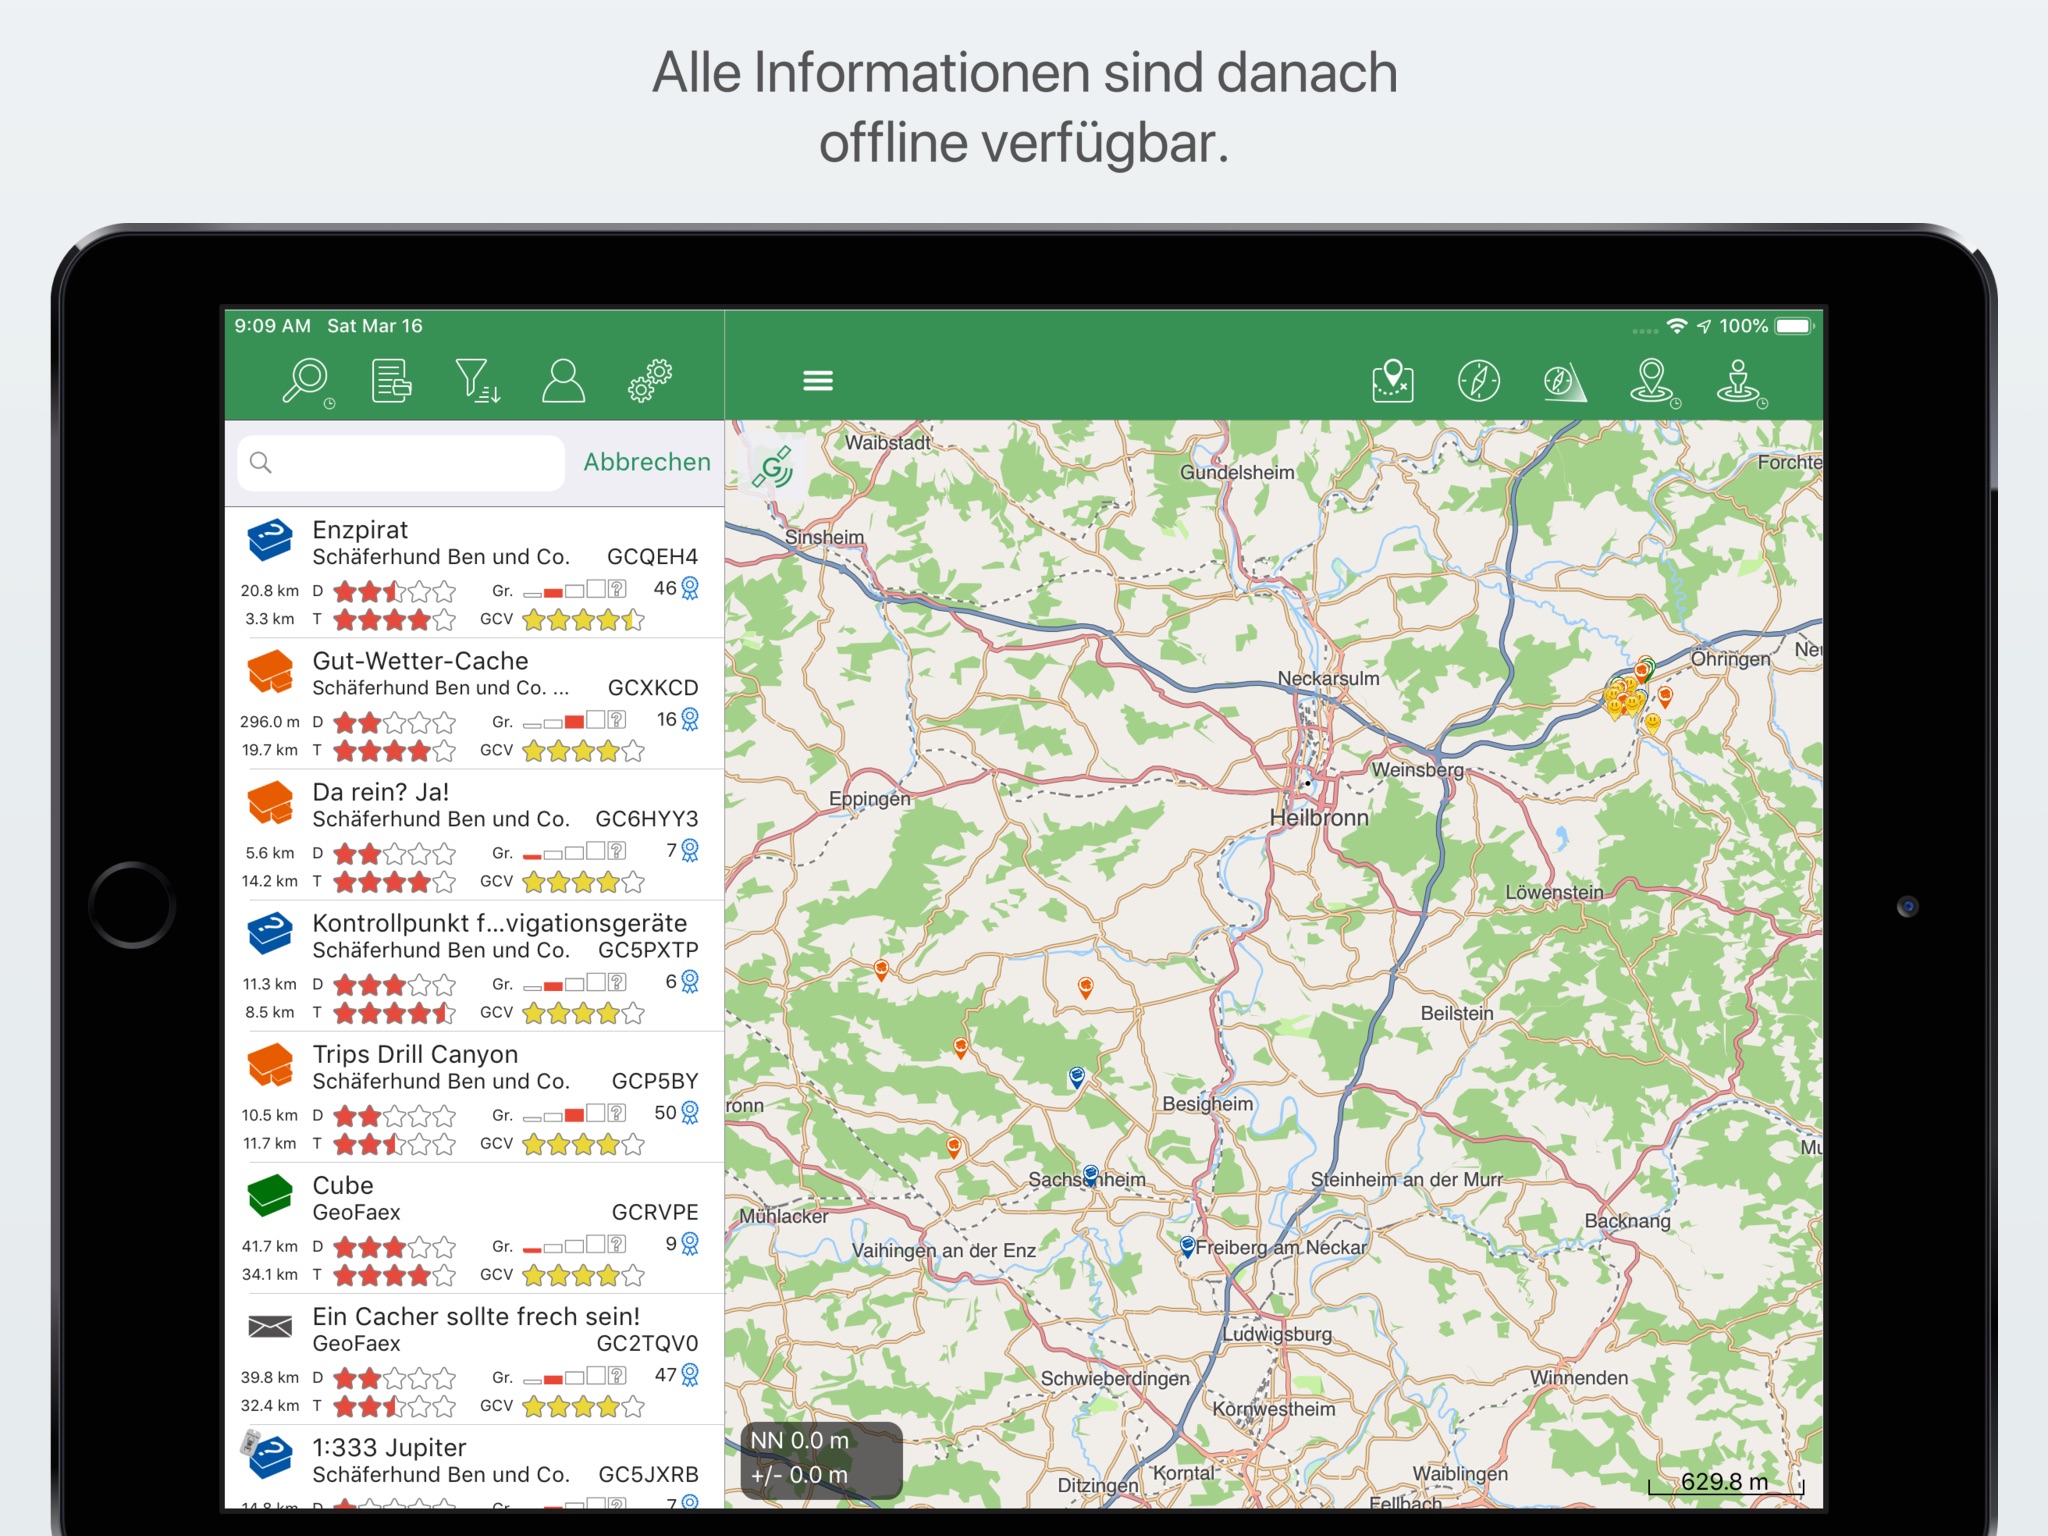The height and width of the screenshot is (1536, 2048).
Task: Open the Cube cache entry
Action: pos(474,1228)
